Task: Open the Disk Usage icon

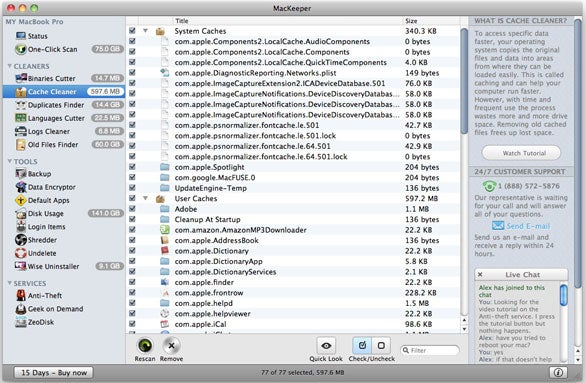Action: 21,214
